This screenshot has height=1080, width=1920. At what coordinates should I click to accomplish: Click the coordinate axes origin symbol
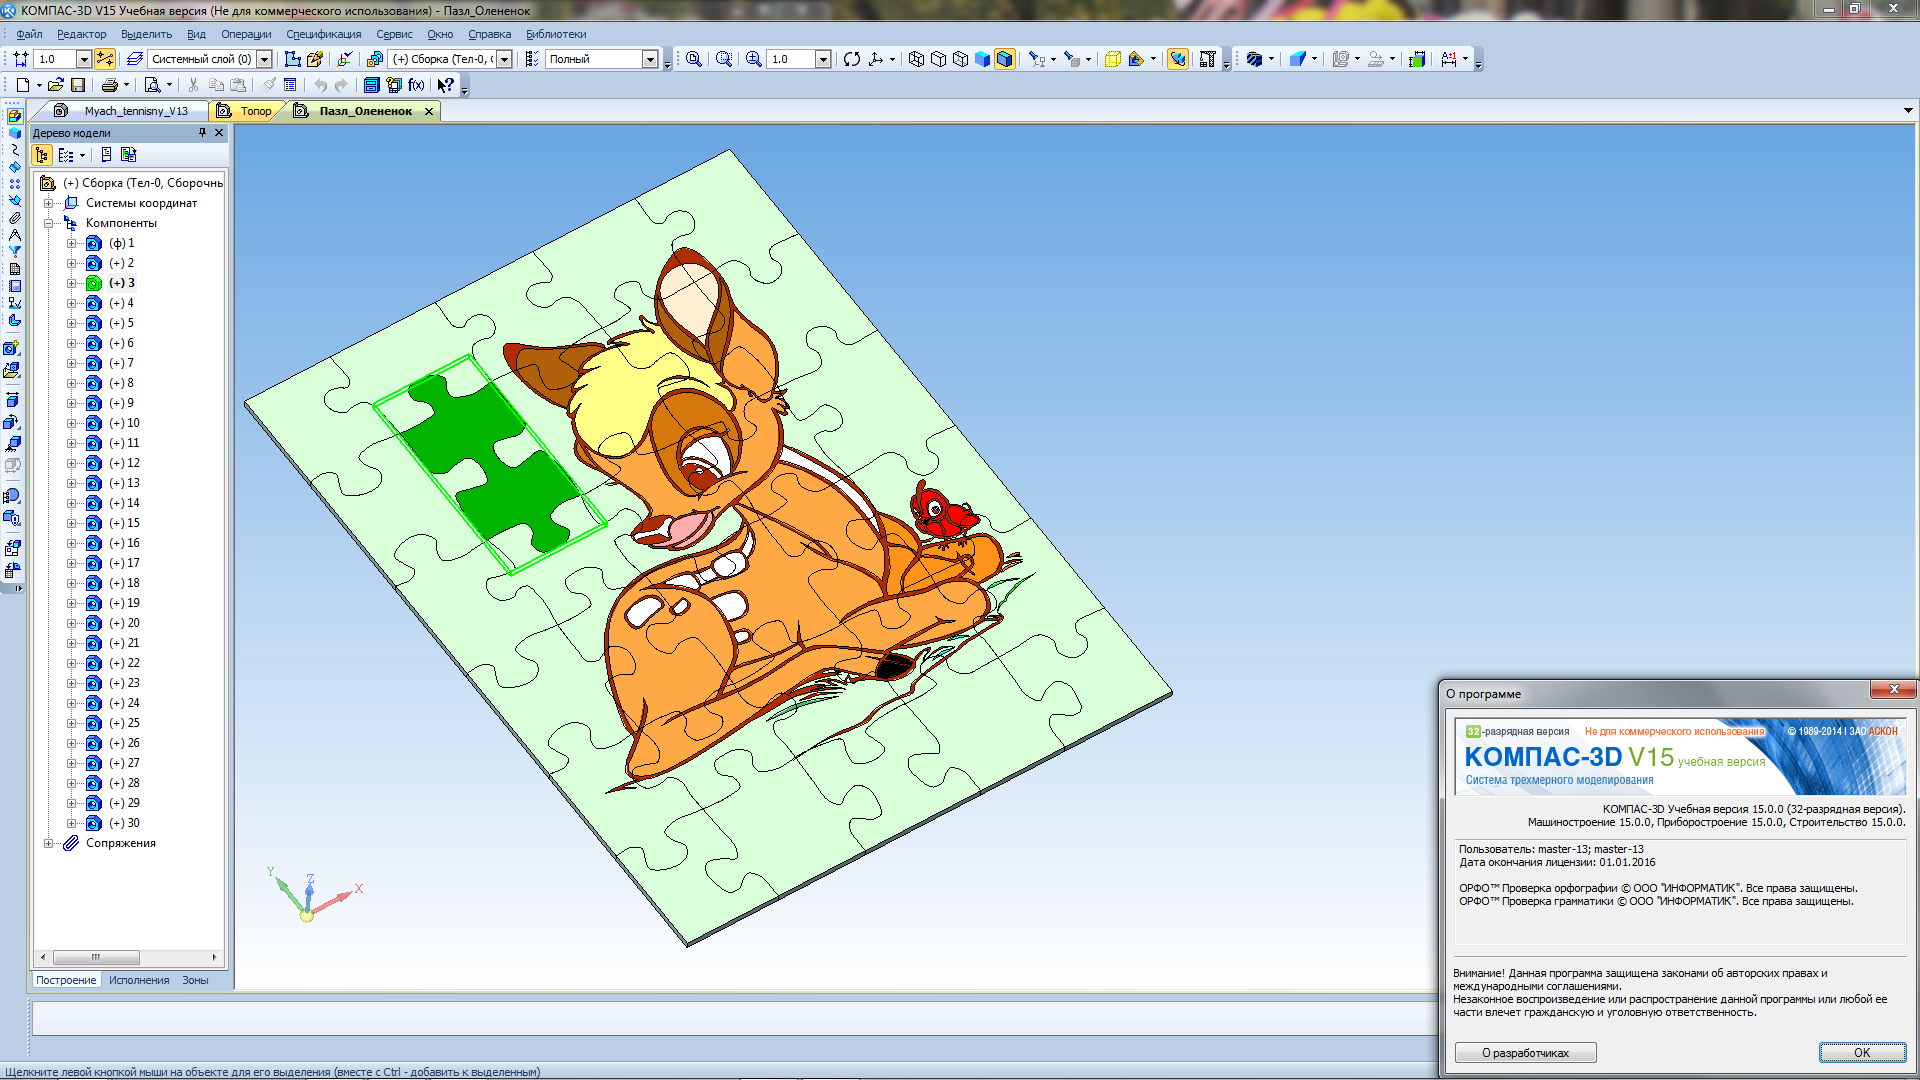[307, 914]
